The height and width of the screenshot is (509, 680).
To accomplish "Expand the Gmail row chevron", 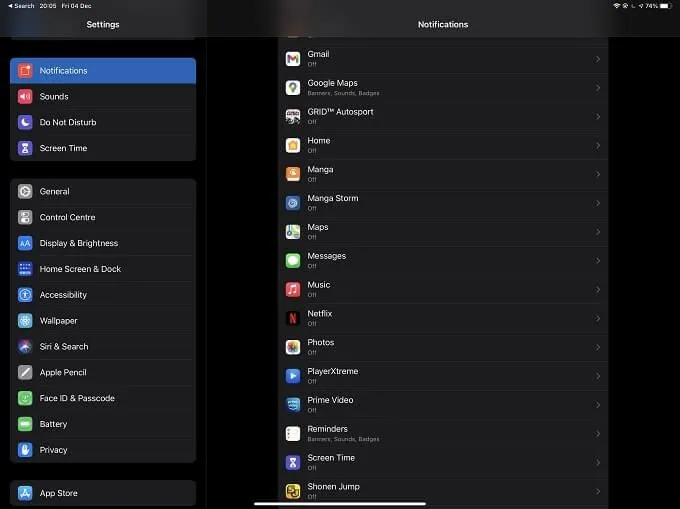I will 598,59.
